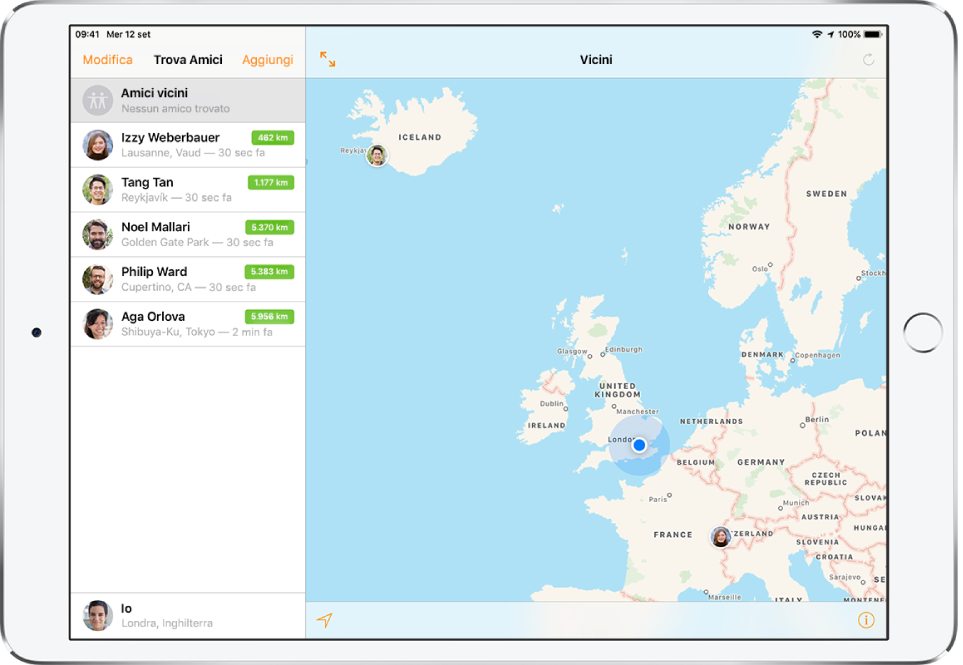Tap the Io profile photo in the sidebar footer
The width and height of the screenshot is (963, 665).
pyautogui.click(x=98, y=616)
